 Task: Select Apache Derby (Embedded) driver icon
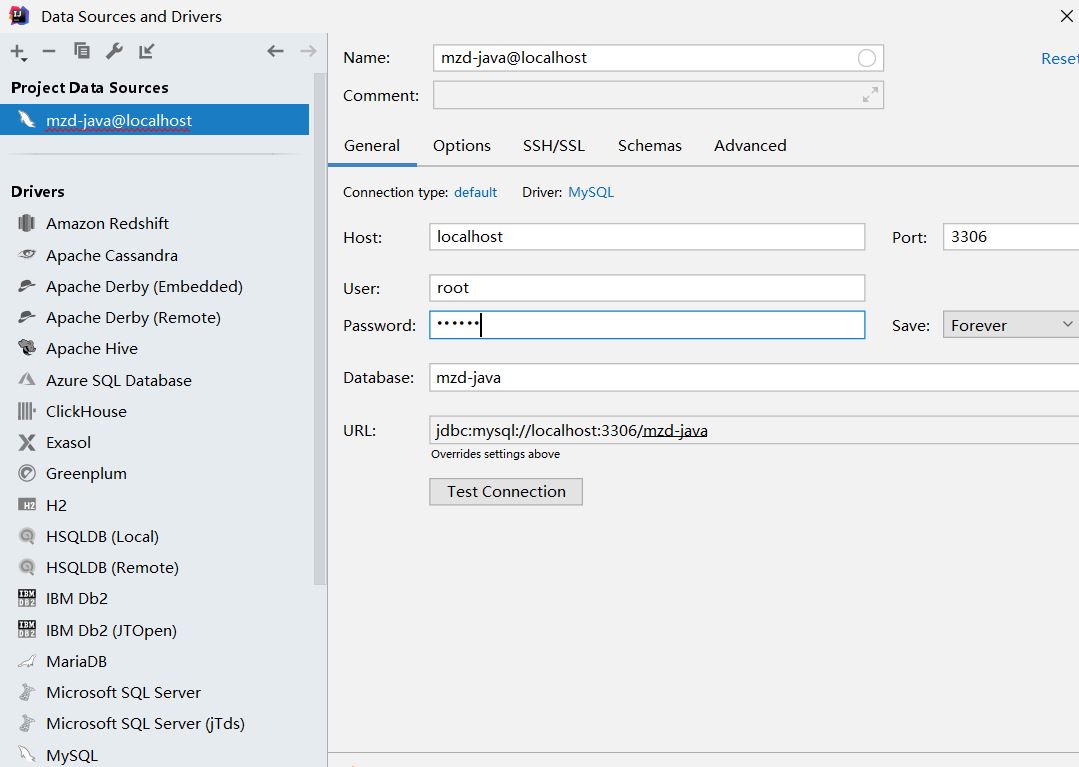point(26,285)
